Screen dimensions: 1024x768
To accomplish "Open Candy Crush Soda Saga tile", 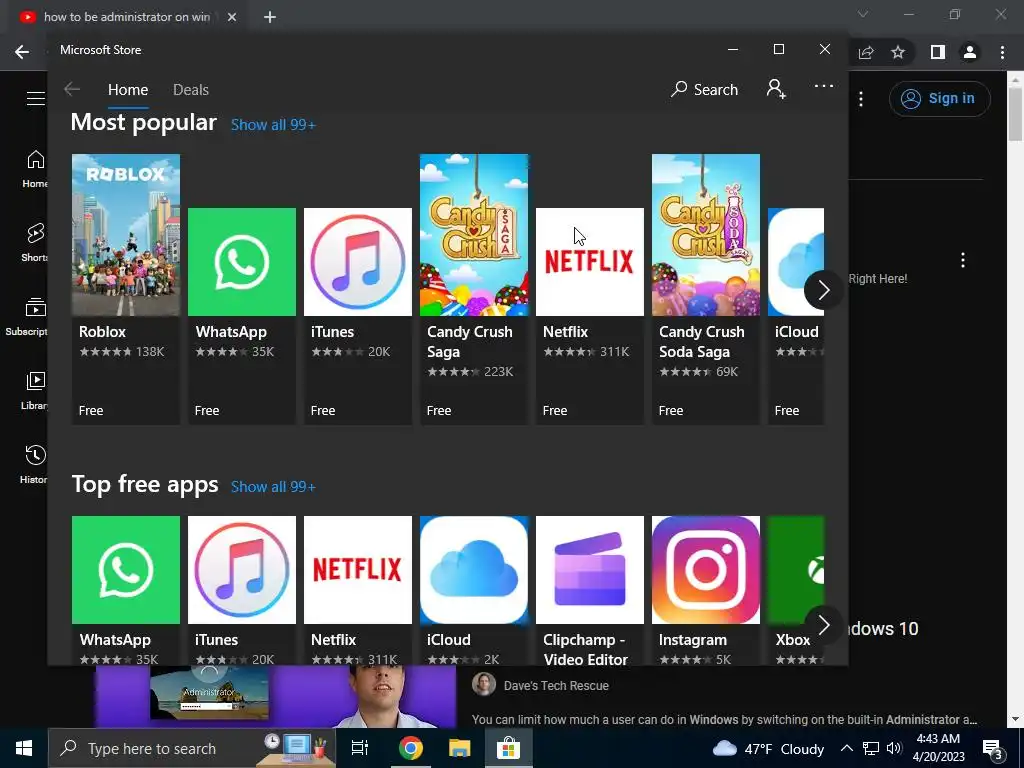I will point(706,289).
